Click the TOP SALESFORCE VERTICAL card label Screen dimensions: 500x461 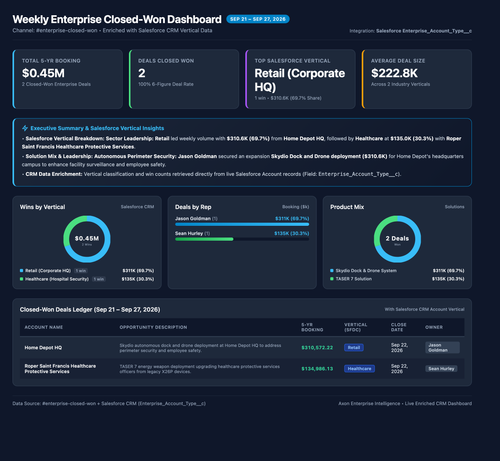point(292,61)
